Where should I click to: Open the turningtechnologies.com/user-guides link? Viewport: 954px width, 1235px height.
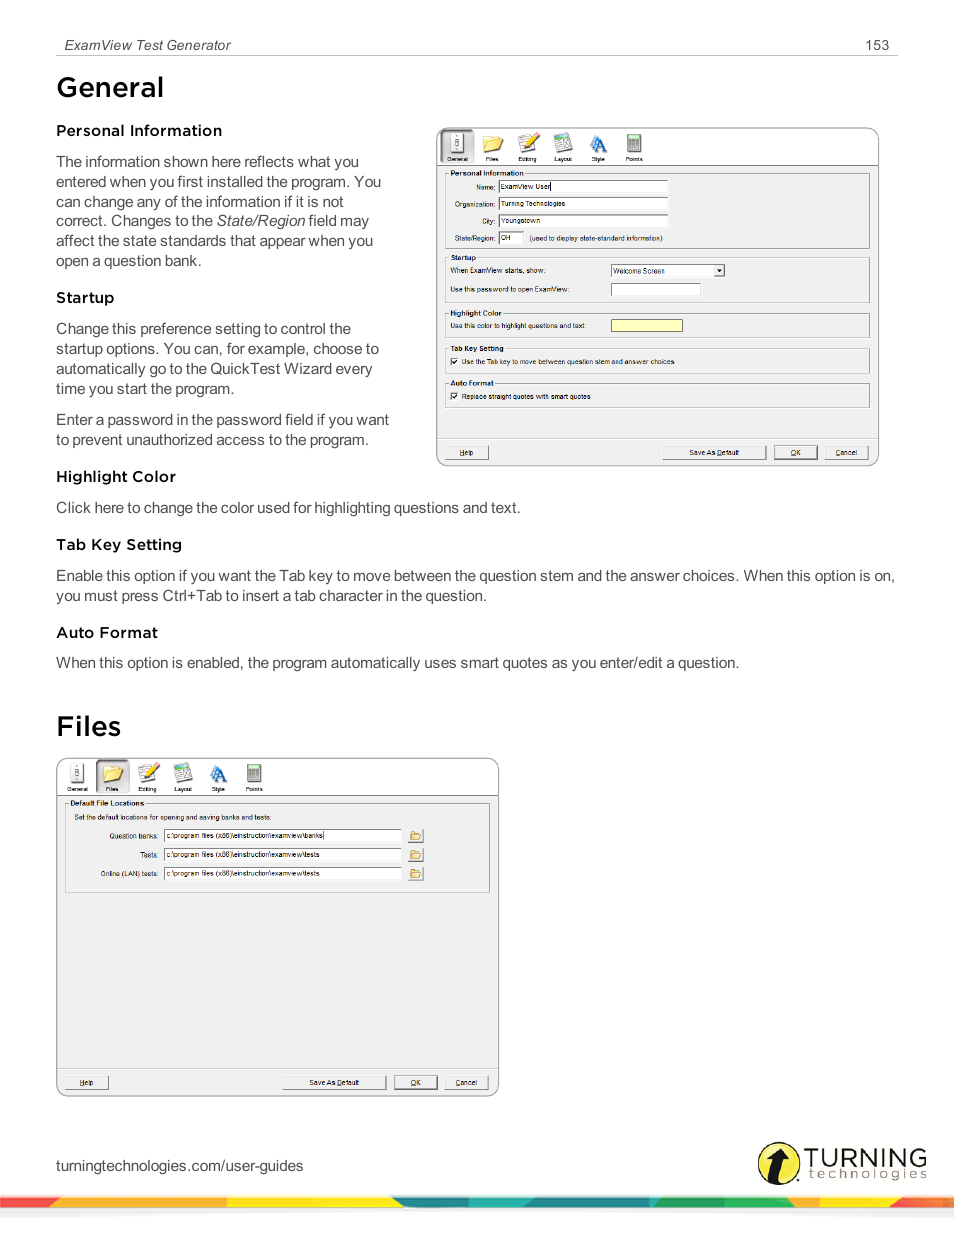pyautogui.click(x=180, y=1166)
